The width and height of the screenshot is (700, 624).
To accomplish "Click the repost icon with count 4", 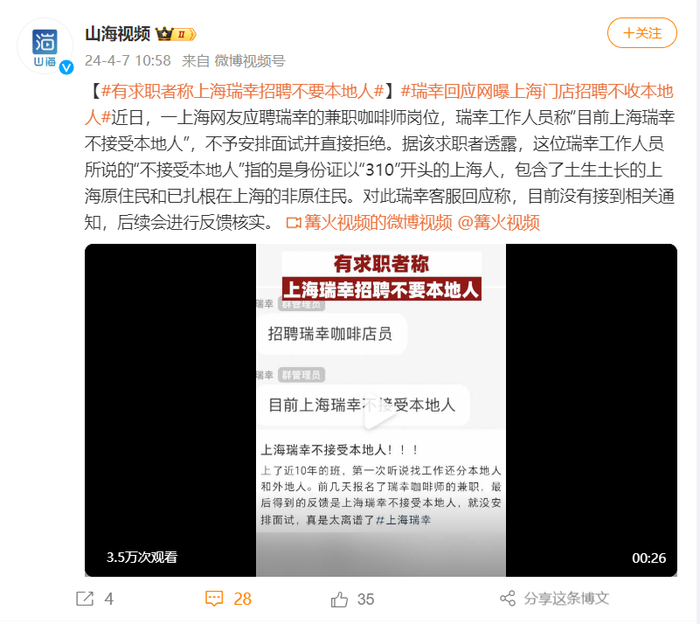I will pyautogui.click(x=85, y=599).
